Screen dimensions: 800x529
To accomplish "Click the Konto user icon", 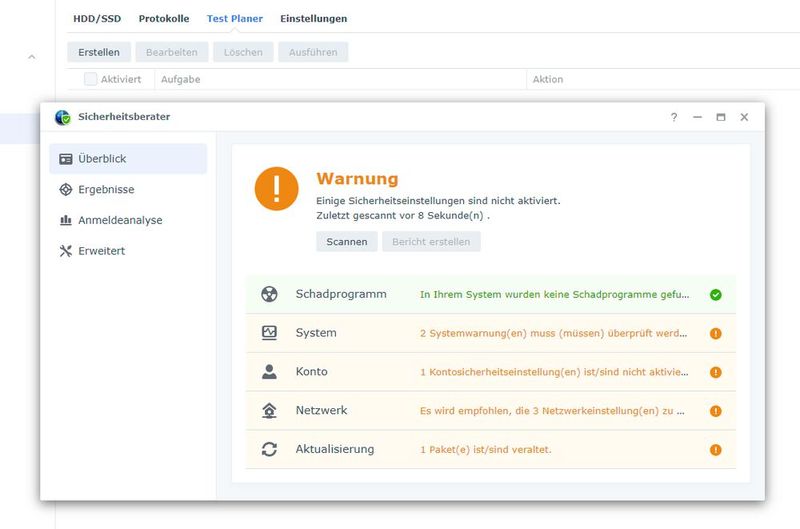I will point(269,372).
